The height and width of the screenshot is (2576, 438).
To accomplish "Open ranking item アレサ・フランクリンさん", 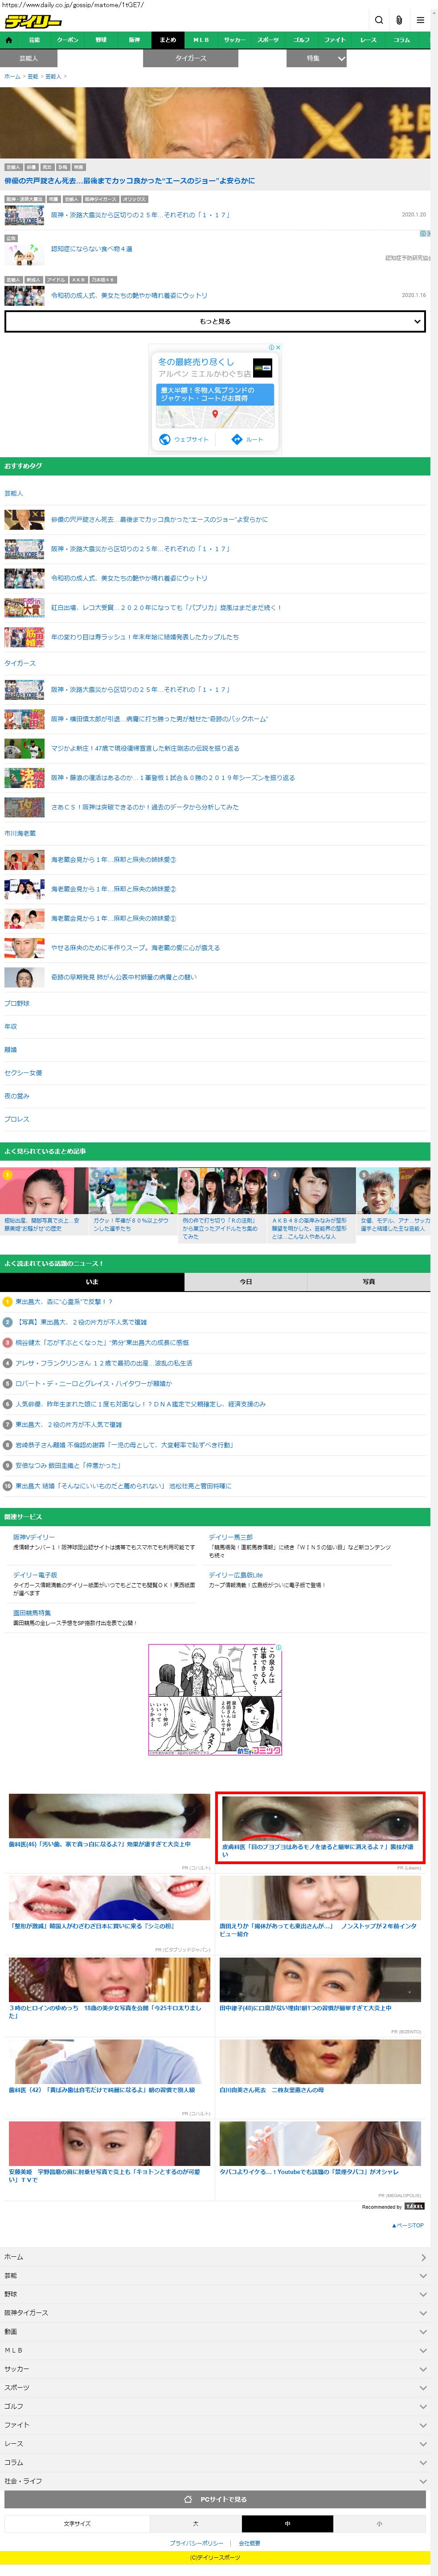I will [x=104, y=1363].
